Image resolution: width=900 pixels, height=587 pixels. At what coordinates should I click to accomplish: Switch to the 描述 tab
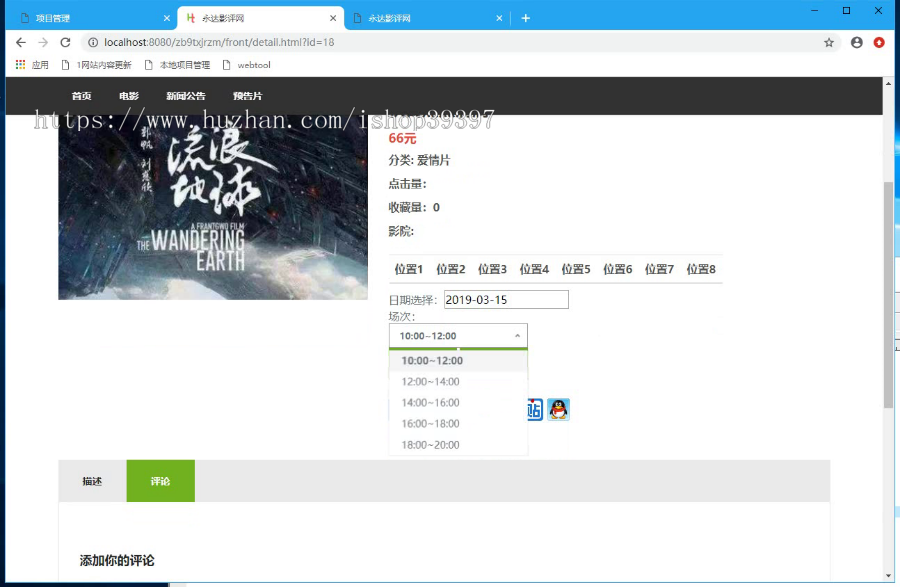click(92, 481)
